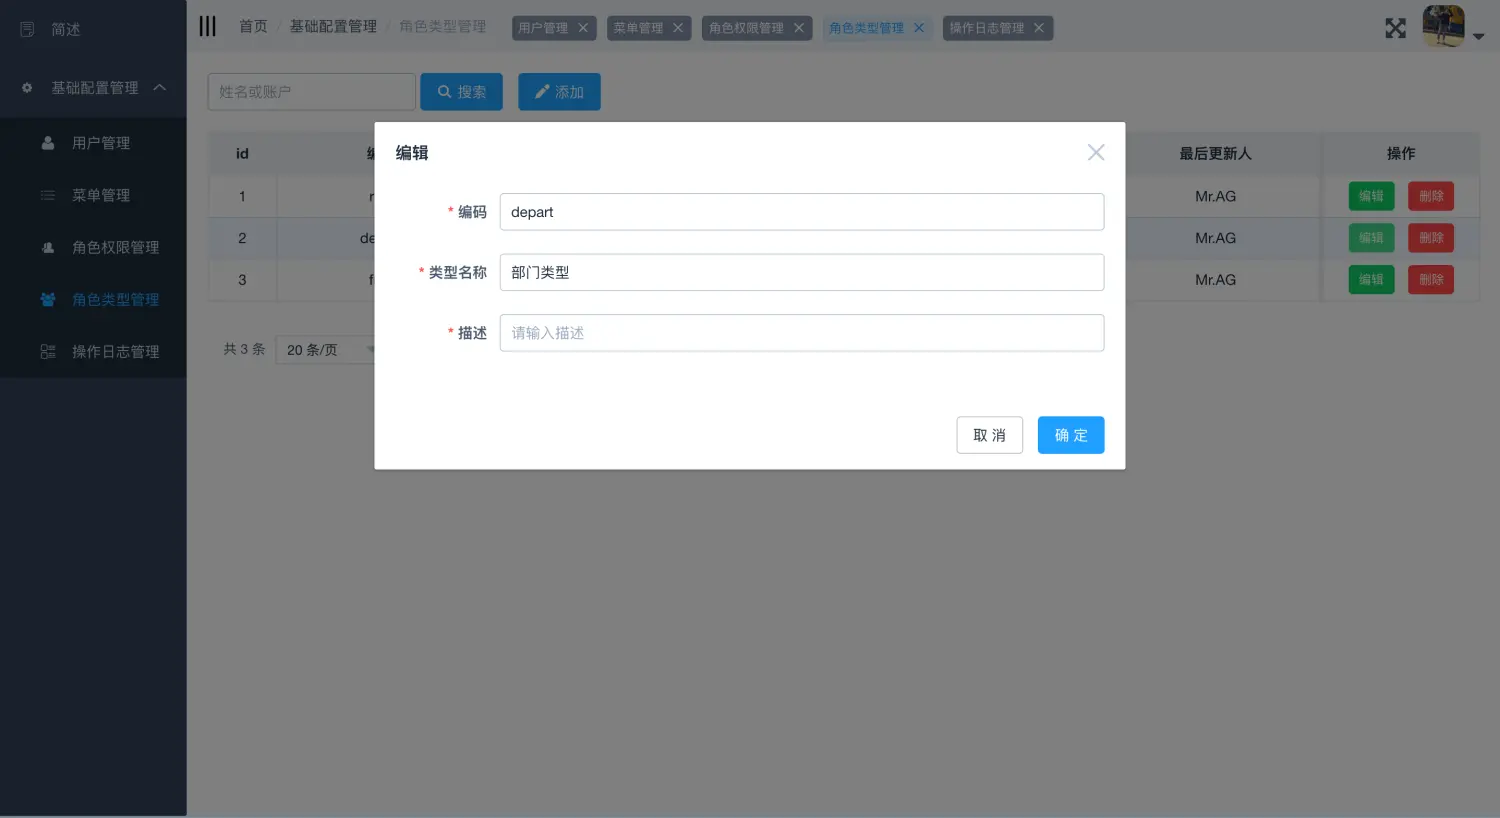Viewport: 1500px width, 818px height.
Task: Open 角色权限管理 in the sidebar
Action: point(93,247)
